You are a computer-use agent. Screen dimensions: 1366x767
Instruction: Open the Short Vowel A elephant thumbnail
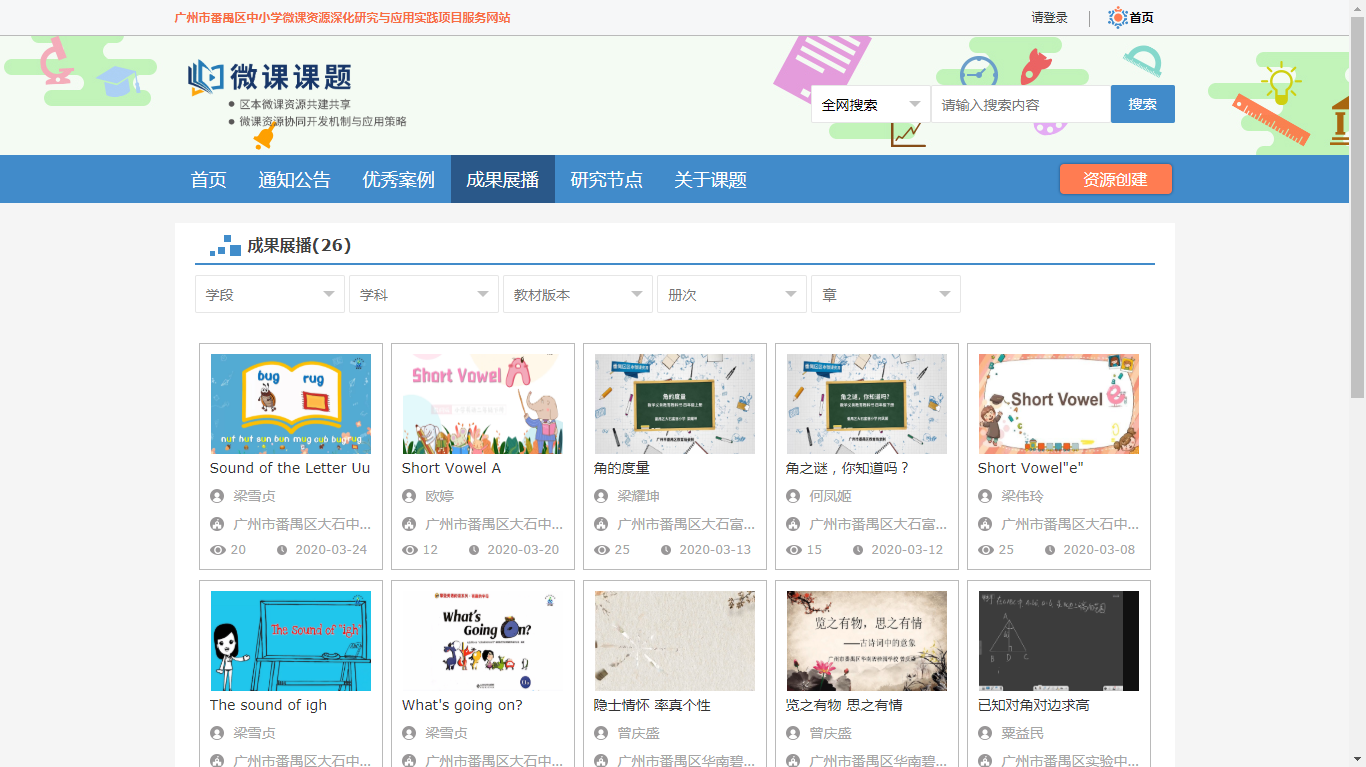click(483, 404)
